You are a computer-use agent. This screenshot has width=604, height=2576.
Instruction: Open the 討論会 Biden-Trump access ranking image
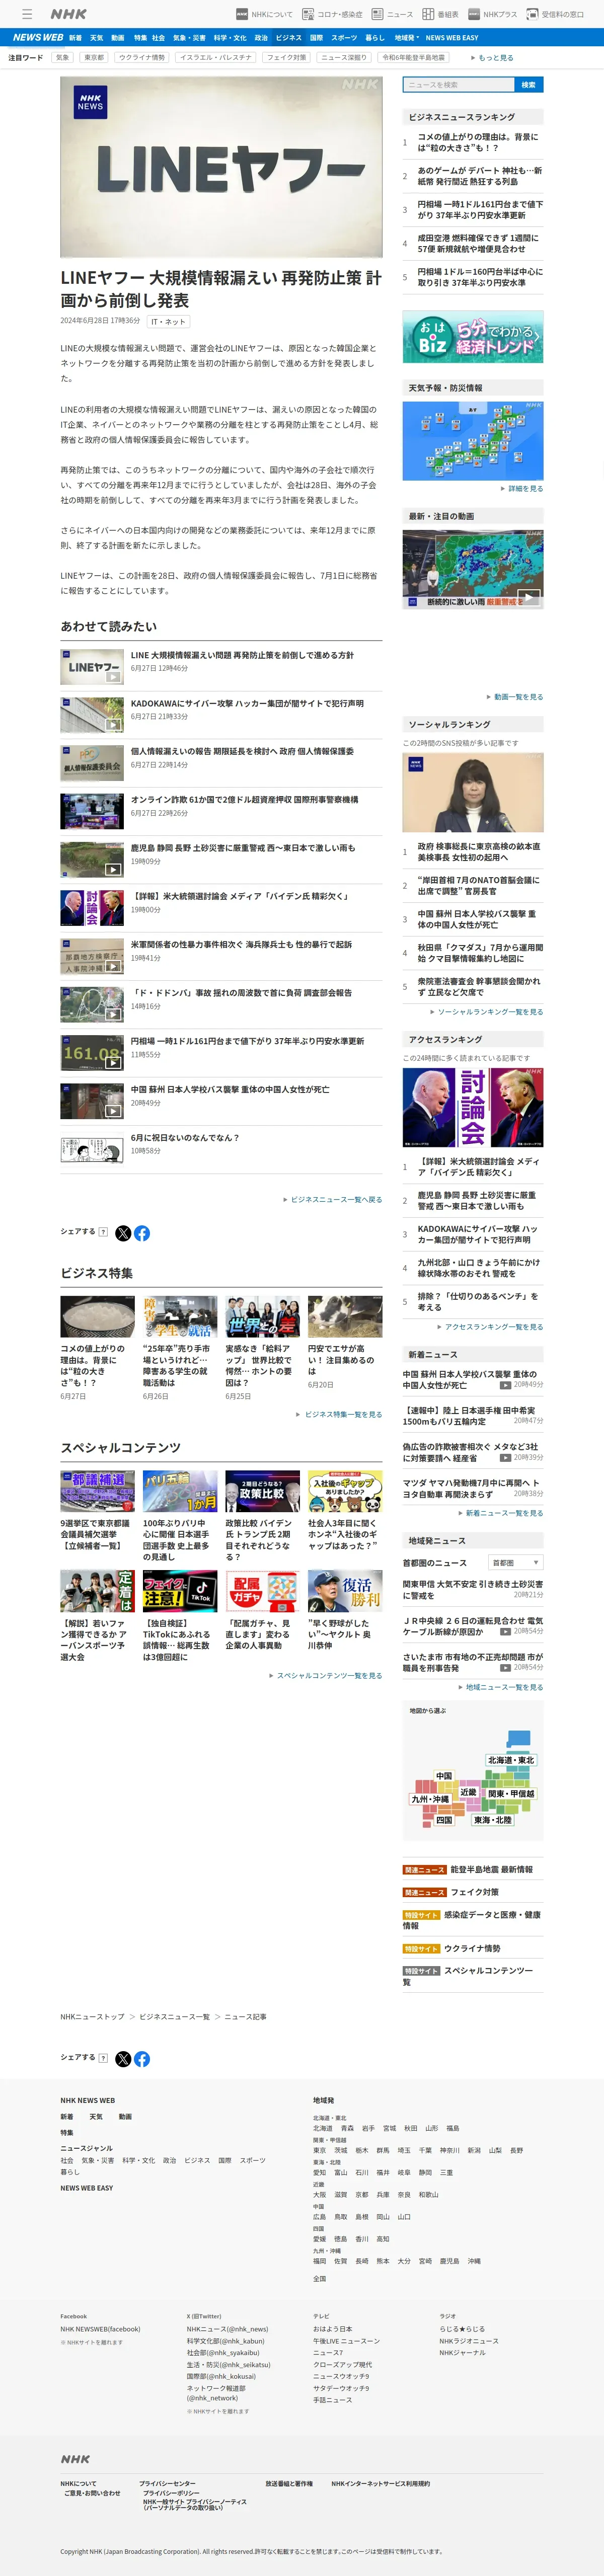click(x=473, y=1107)
